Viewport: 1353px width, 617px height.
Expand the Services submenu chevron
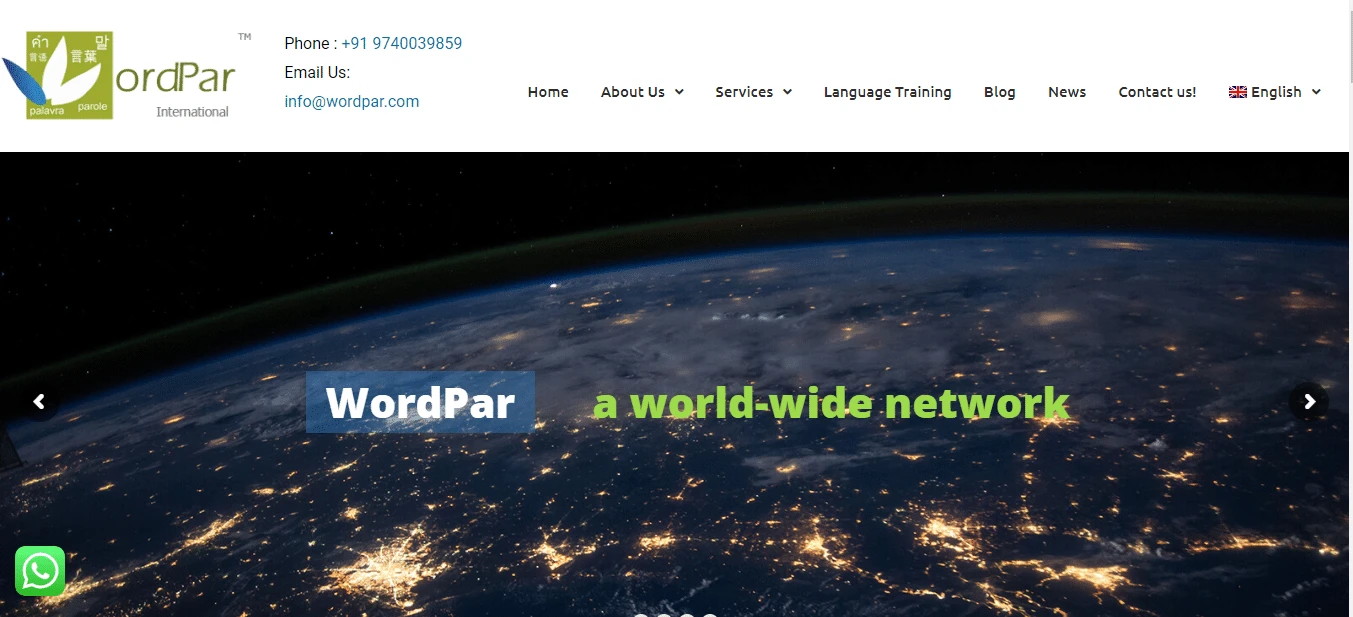click(x=787, y=92)
